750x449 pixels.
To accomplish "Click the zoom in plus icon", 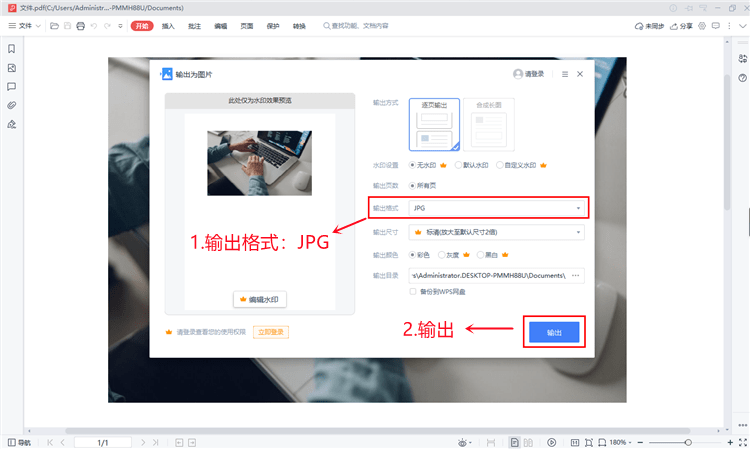I will 730,443.
